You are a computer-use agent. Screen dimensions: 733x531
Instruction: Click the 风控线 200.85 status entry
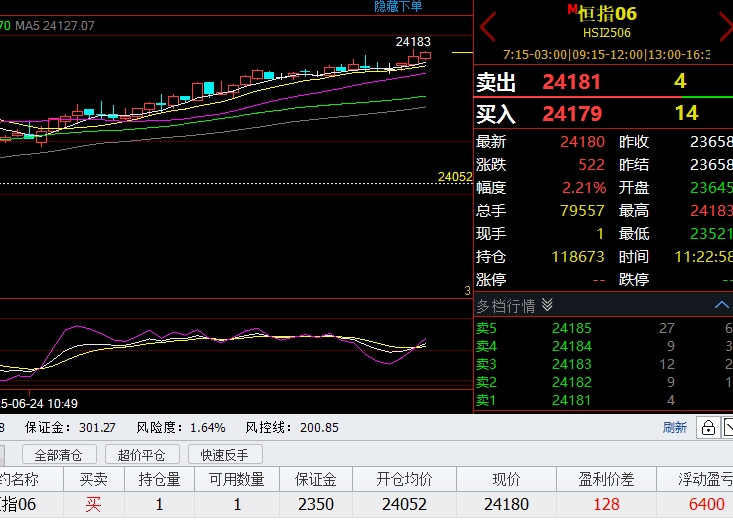[x=292, y=428]
